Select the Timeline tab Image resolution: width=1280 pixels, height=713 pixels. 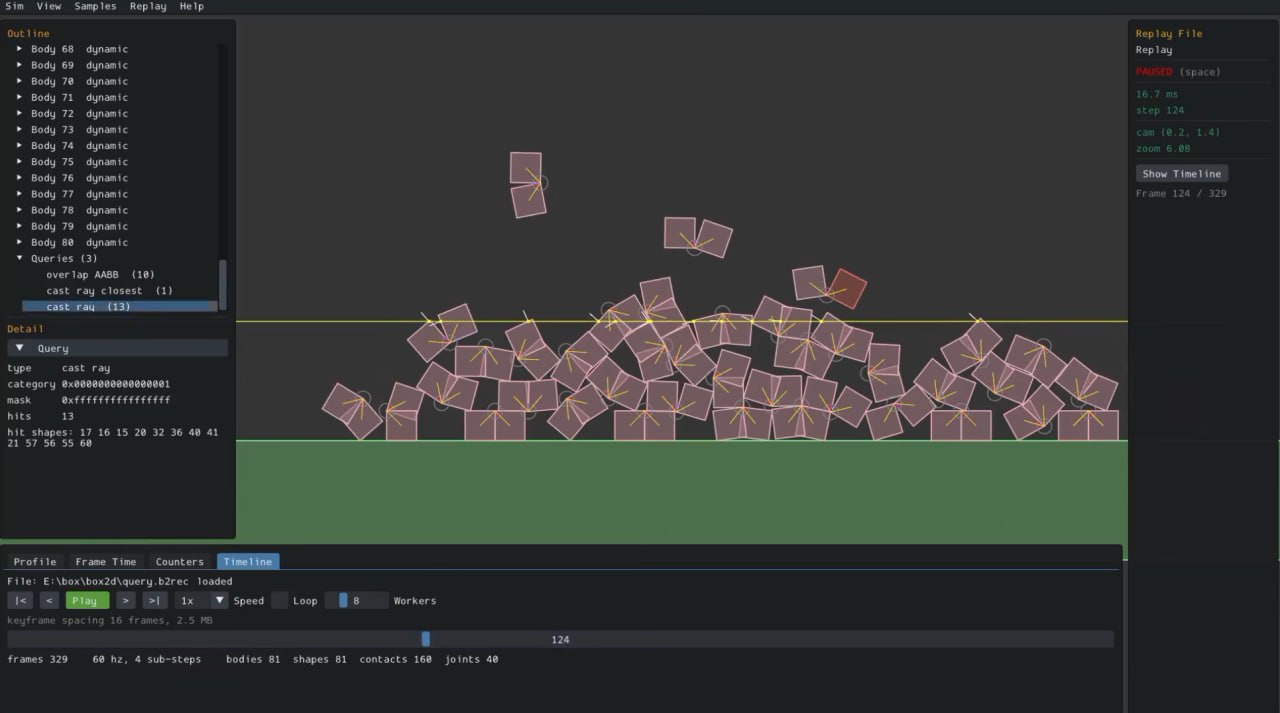[x=248, y=562]
